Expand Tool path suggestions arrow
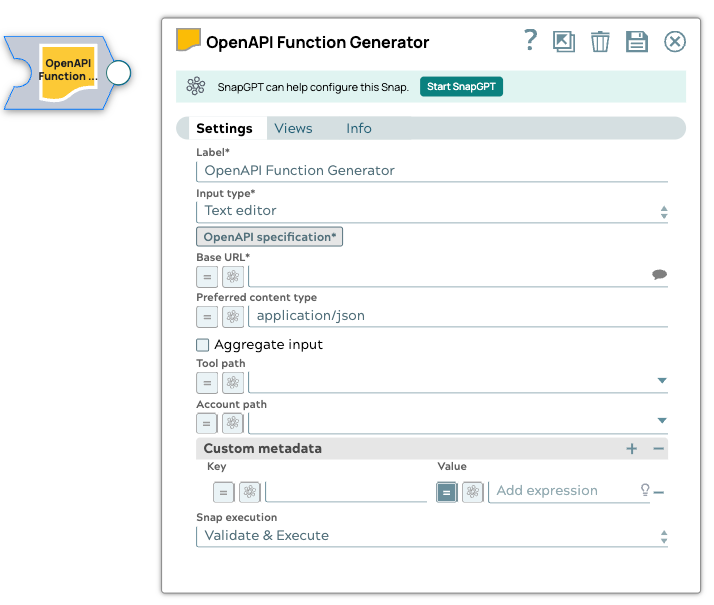Viewport: 714px width, 605px height. 662,381
